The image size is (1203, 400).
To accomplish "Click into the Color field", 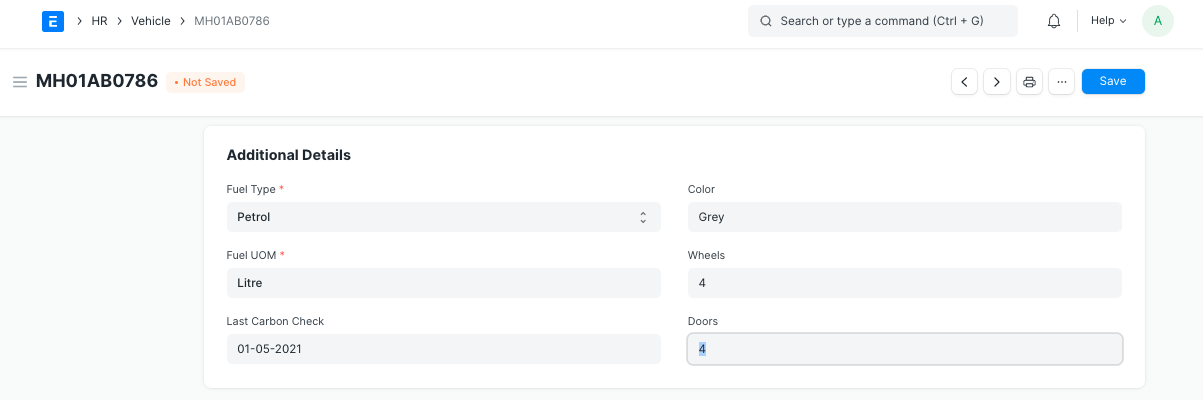I will coord(904,217).
